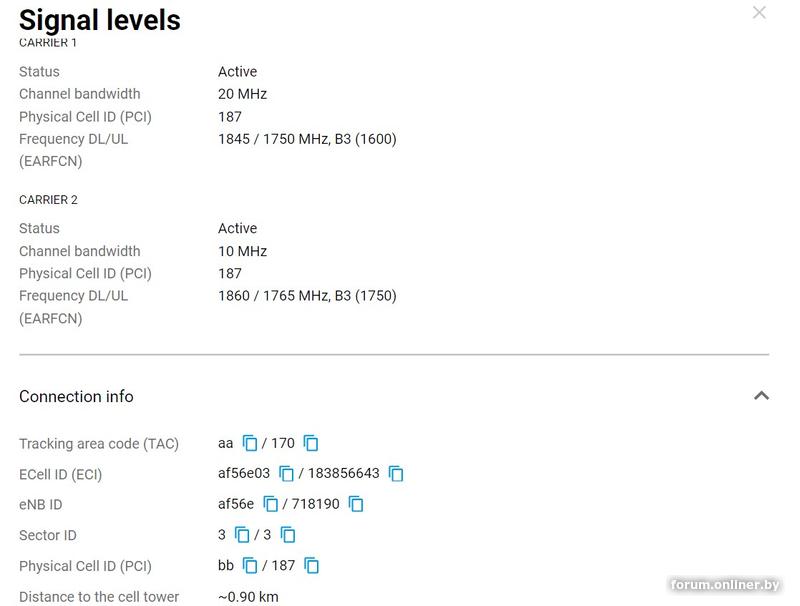
Task: Copy the hex ECell ID af56e03
Action: (286, 474)
